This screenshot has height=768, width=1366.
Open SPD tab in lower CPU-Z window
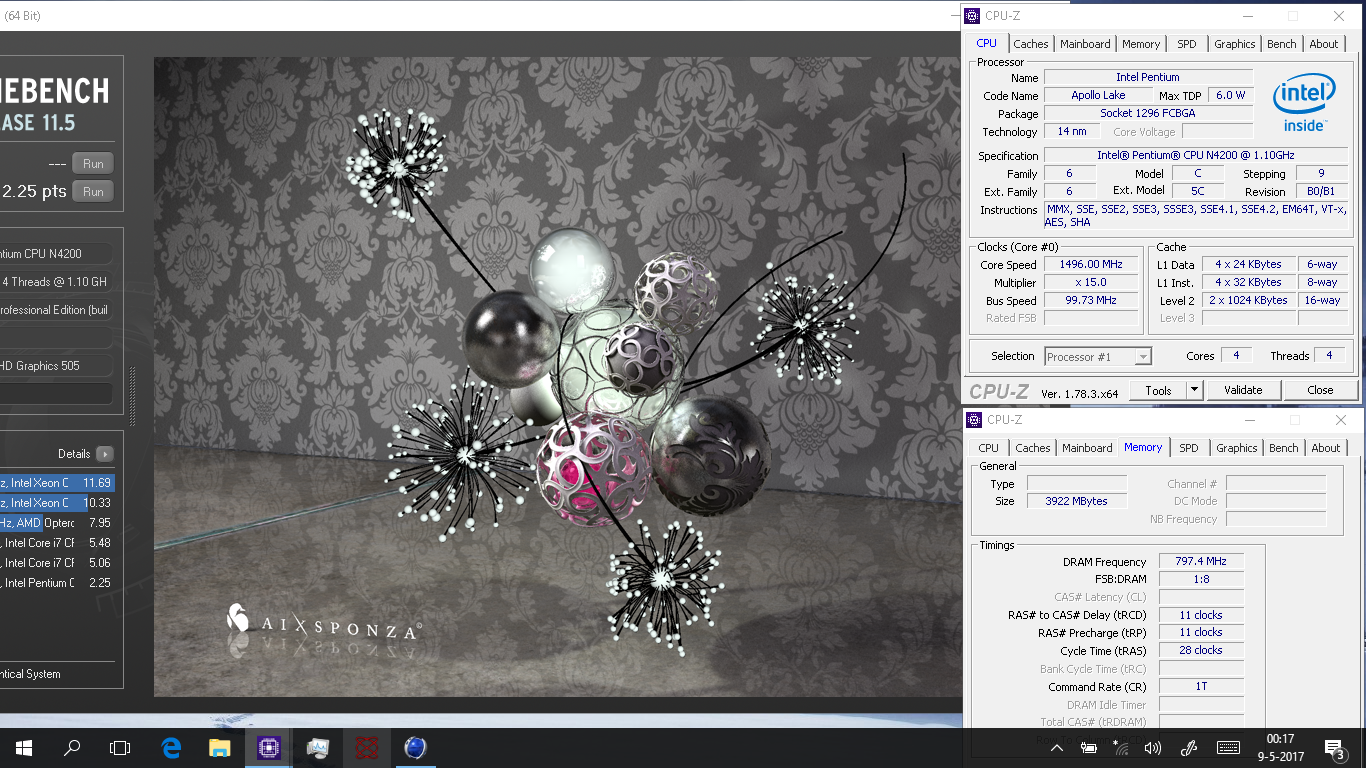(1188, 448)
